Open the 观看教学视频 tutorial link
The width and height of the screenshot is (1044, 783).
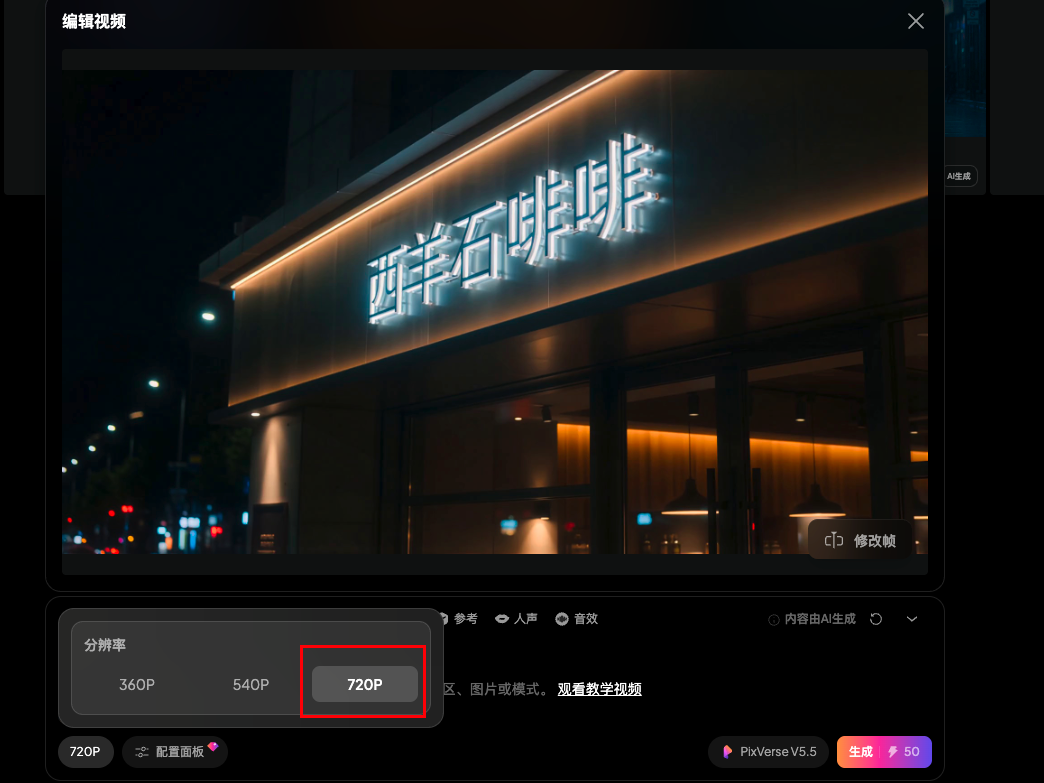pyautogui.click(x=599, y=689)
